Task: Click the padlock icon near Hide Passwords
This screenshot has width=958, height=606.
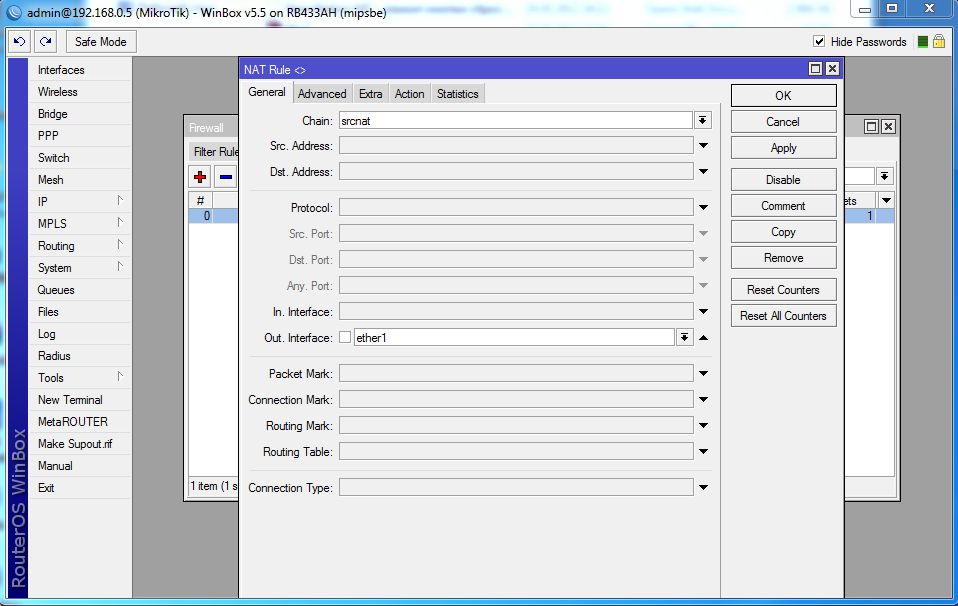Action: point(938,42)
